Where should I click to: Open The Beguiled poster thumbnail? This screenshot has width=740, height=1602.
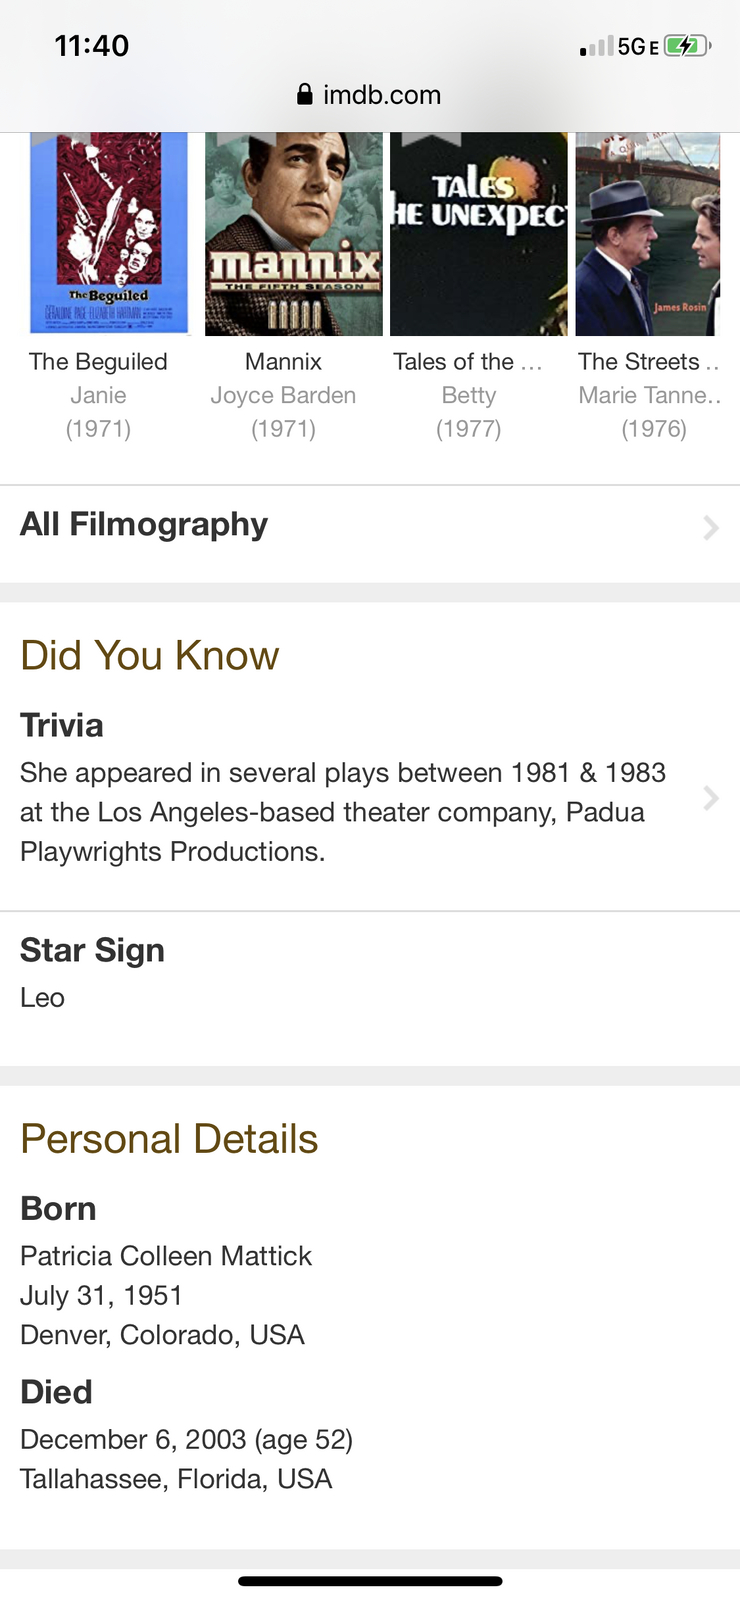108,234
